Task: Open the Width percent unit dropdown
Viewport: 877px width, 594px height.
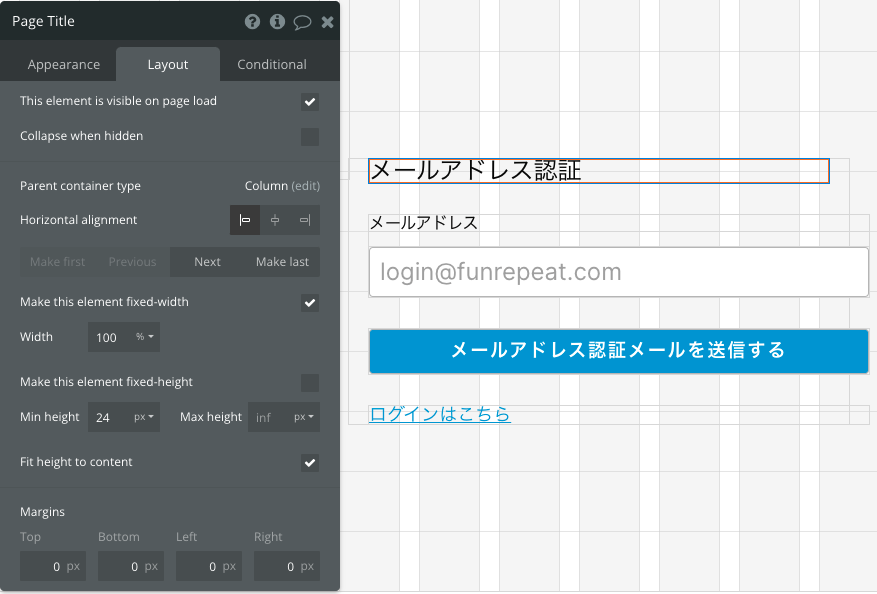Action: pos(145,337)
